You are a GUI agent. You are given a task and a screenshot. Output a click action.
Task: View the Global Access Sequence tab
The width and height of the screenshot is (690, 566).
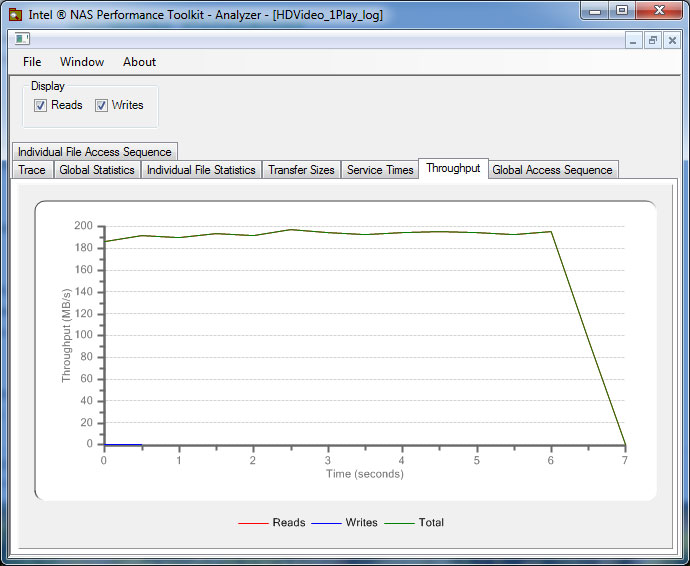coord(552,170)
